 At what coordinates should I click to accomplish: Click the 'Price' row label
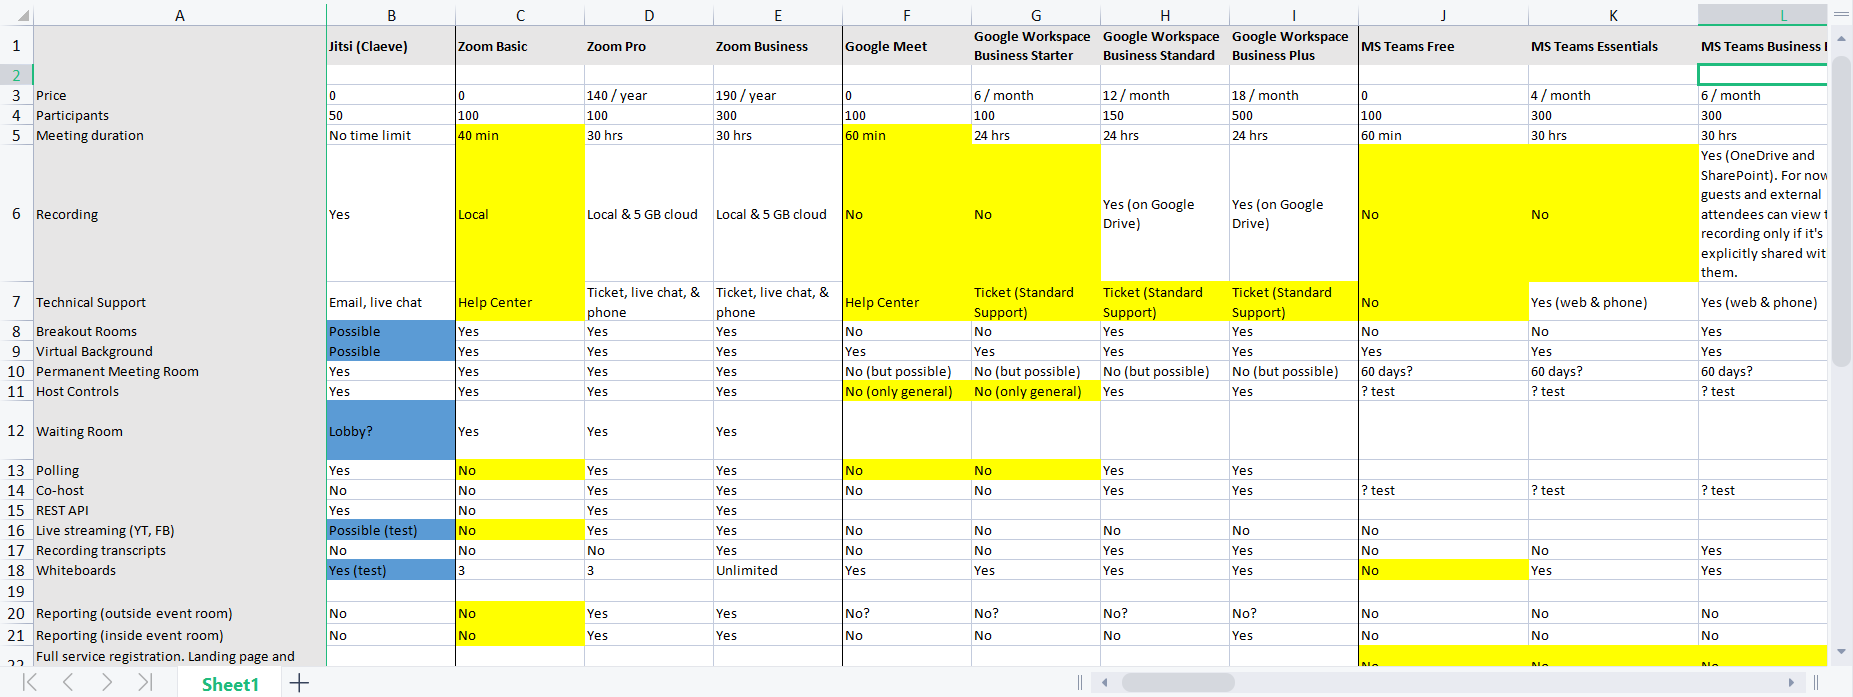180,95
